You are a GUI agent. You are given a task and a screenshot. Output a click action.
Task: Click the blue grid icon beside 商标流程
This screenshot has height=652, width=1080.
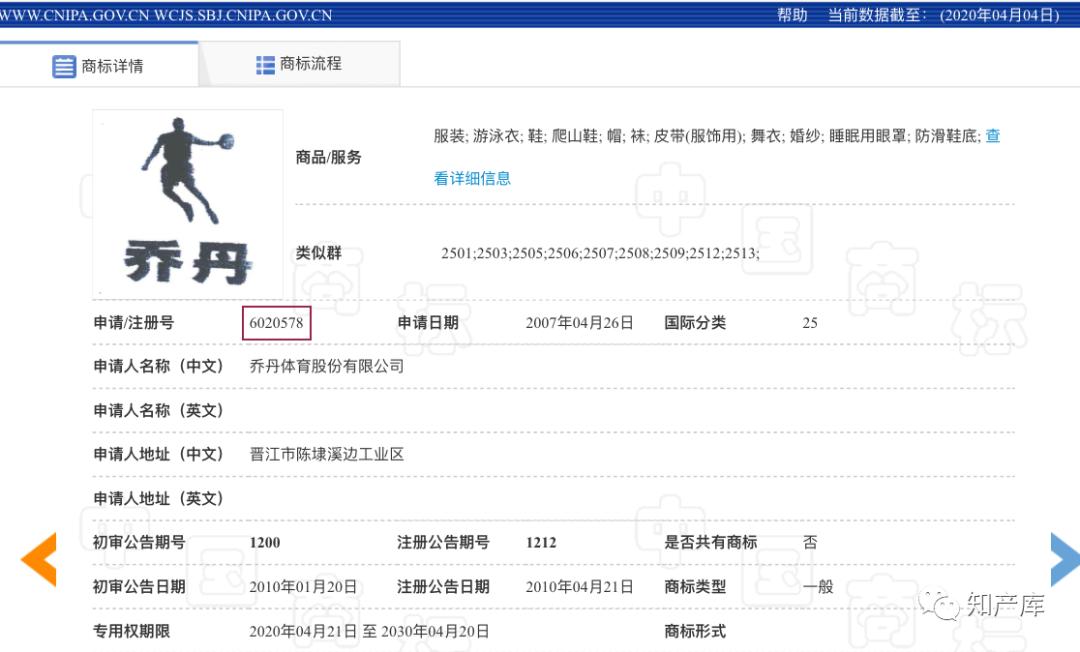(x=264, y=63)
